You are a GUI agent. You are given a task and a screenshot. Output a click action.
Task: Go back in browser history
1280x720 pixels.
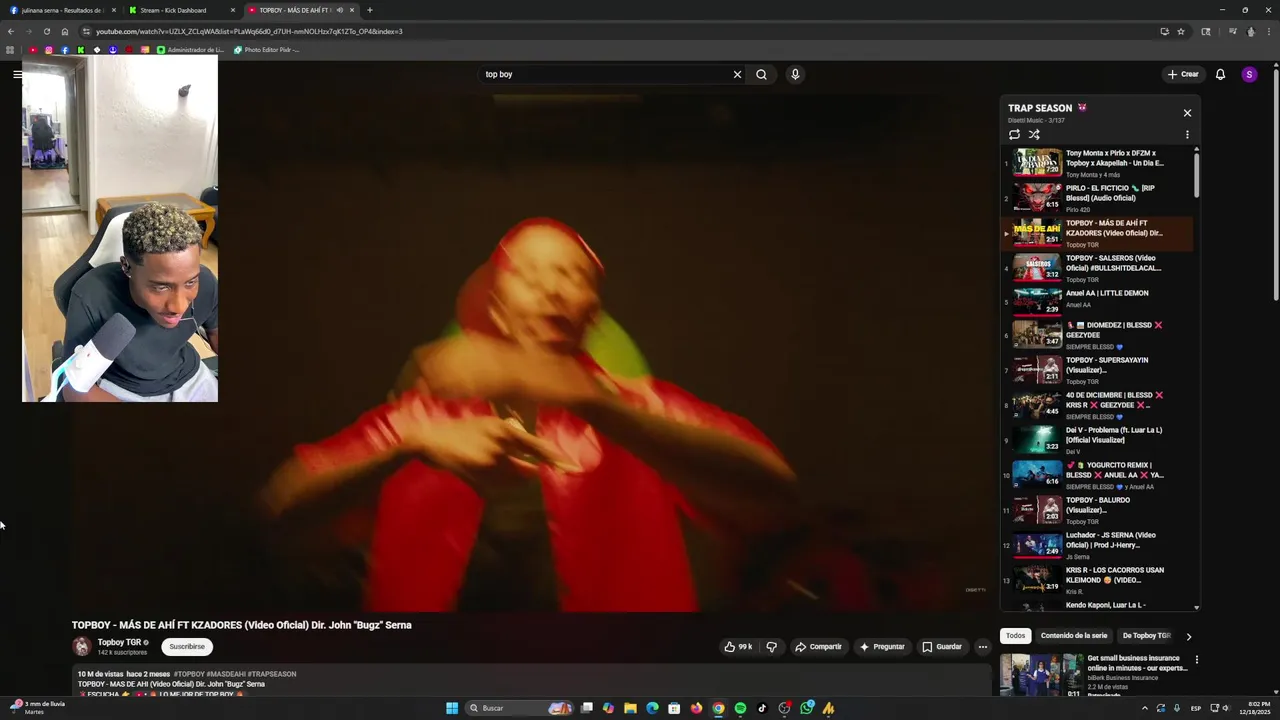click(x=10, y=31)
